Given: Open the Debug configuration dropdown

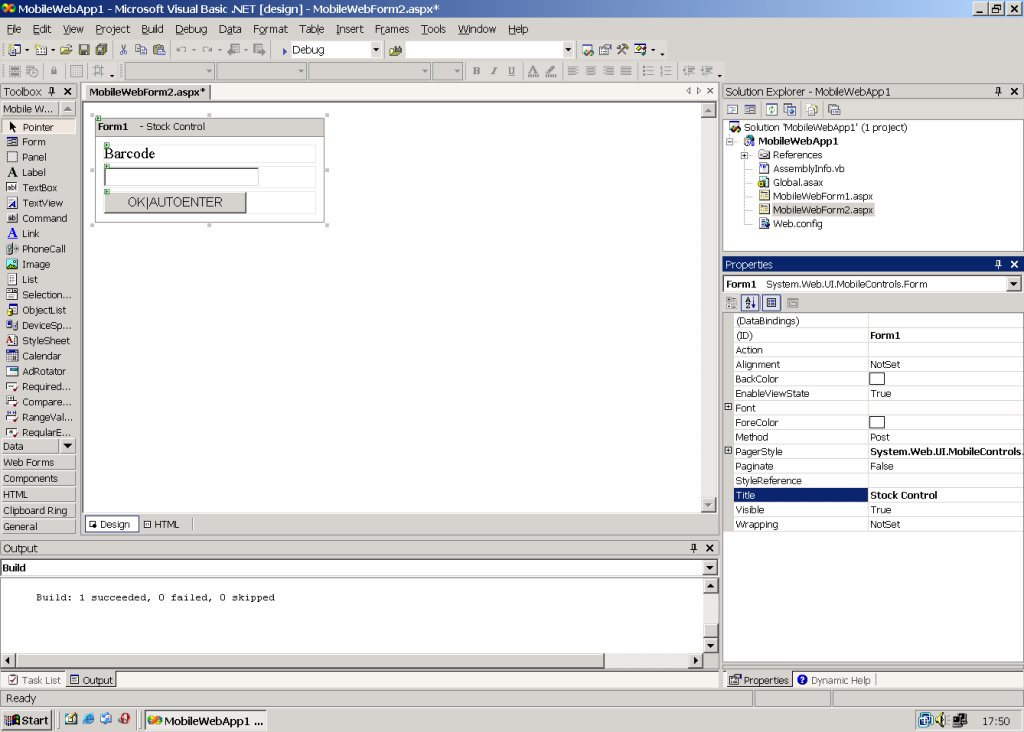Looking at the screenshot, I should pyautogui.click(x=376, y=50).
